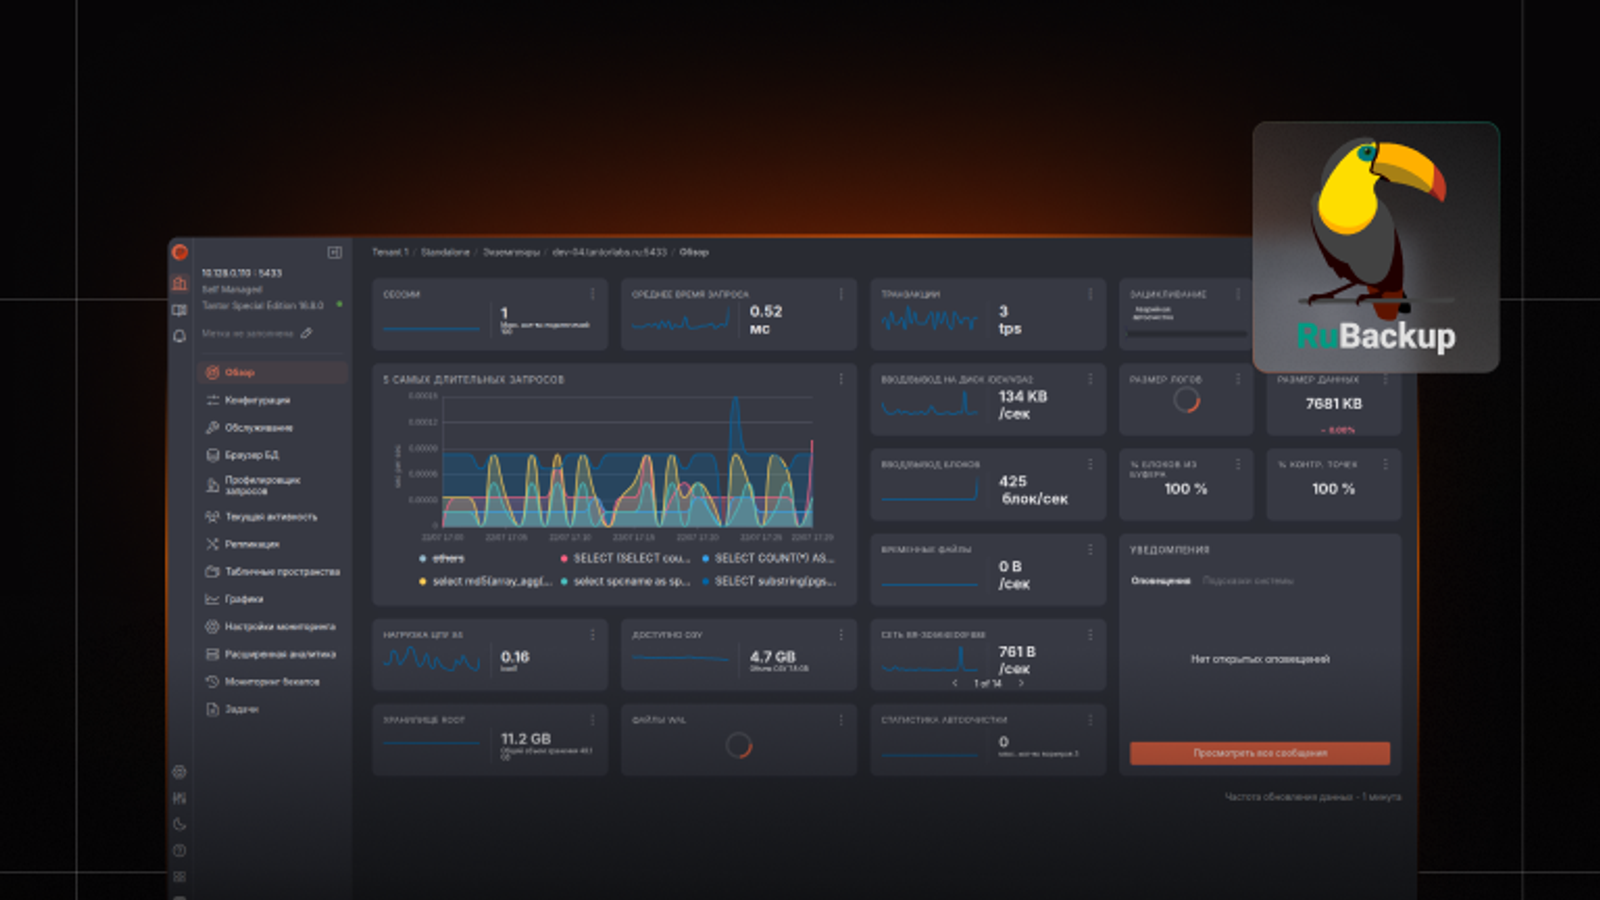Screen dimensions: 1600x900
Task: Go to next network interface with right arrow
Action: [x=1021, y=684]
